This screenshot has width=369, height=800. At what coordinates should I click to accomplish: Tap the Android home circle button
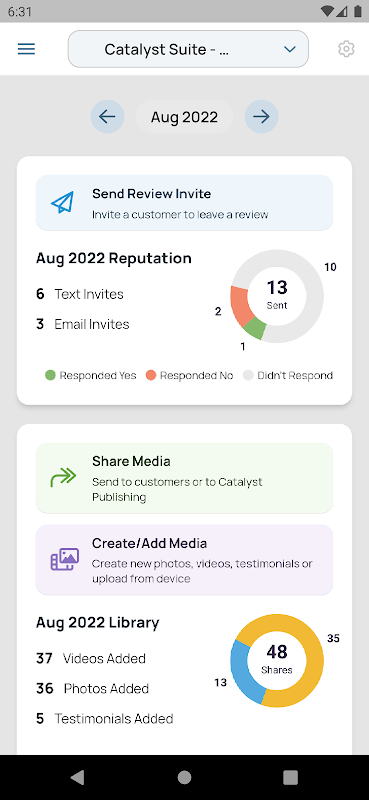click(x=184, y=777)
